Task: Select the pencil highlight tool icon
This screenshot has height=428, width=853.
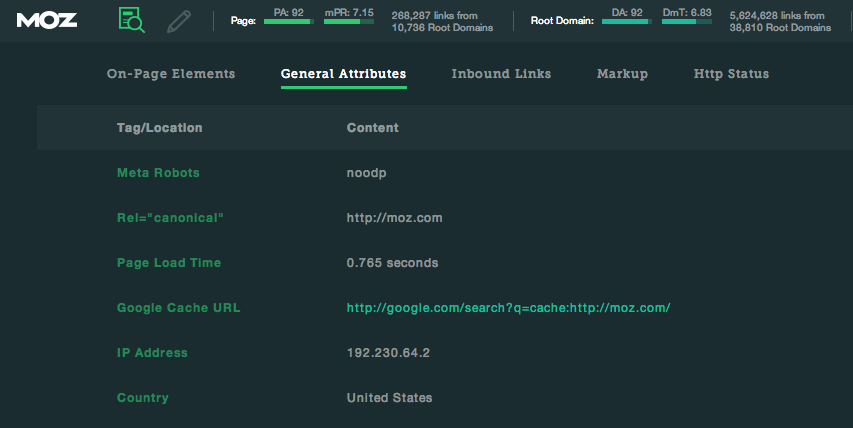Action: [x=178, y=21]
